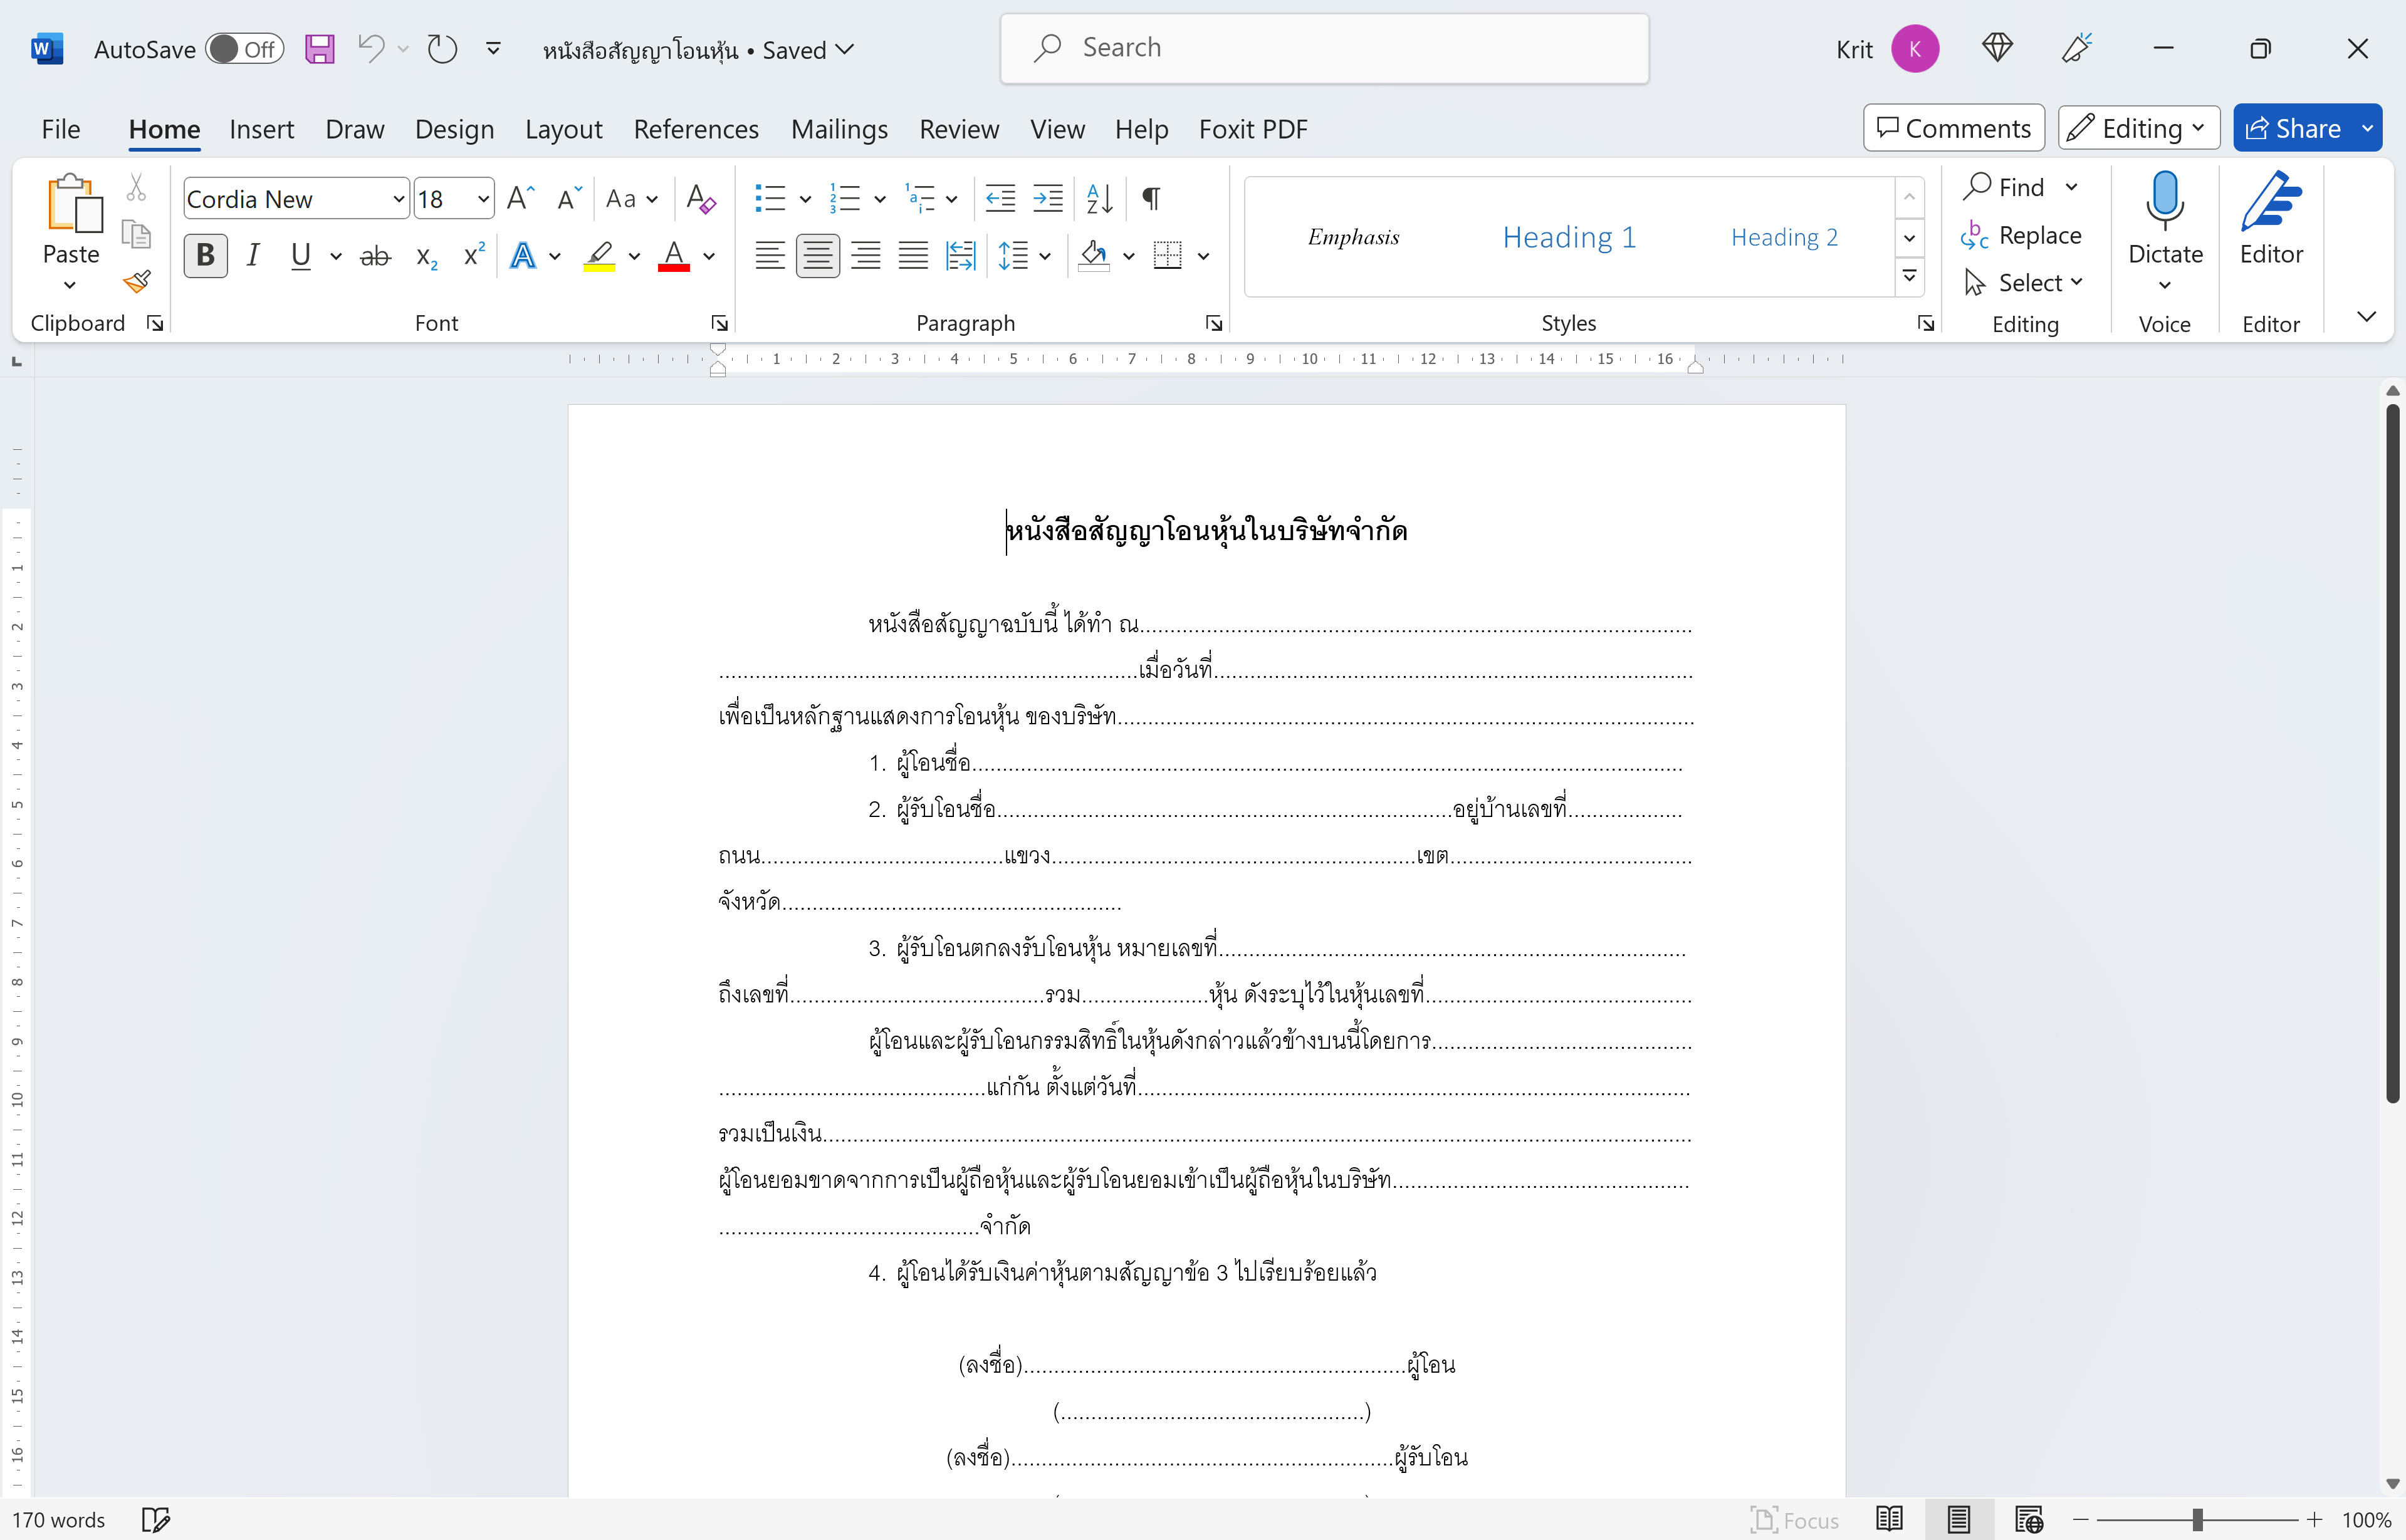
Task: Click the Increase Indent icon
Action: coord(1048,198)
